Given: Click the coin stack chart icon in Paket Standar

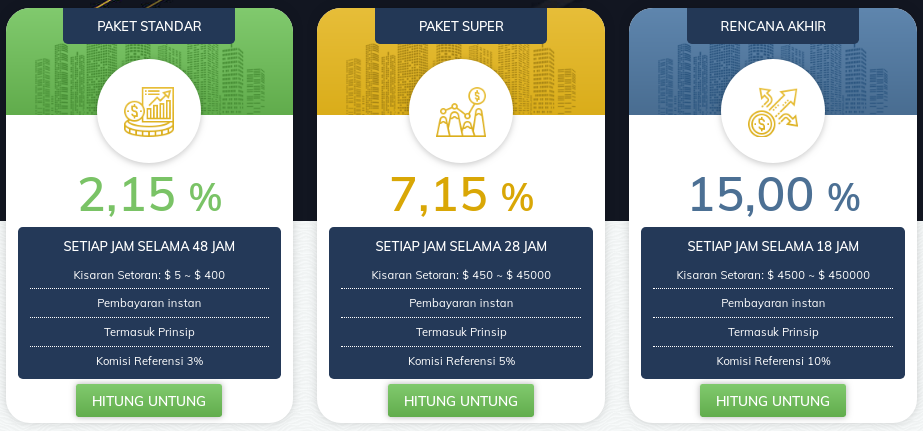Looking at the screenshot, I should coord(149,111).
